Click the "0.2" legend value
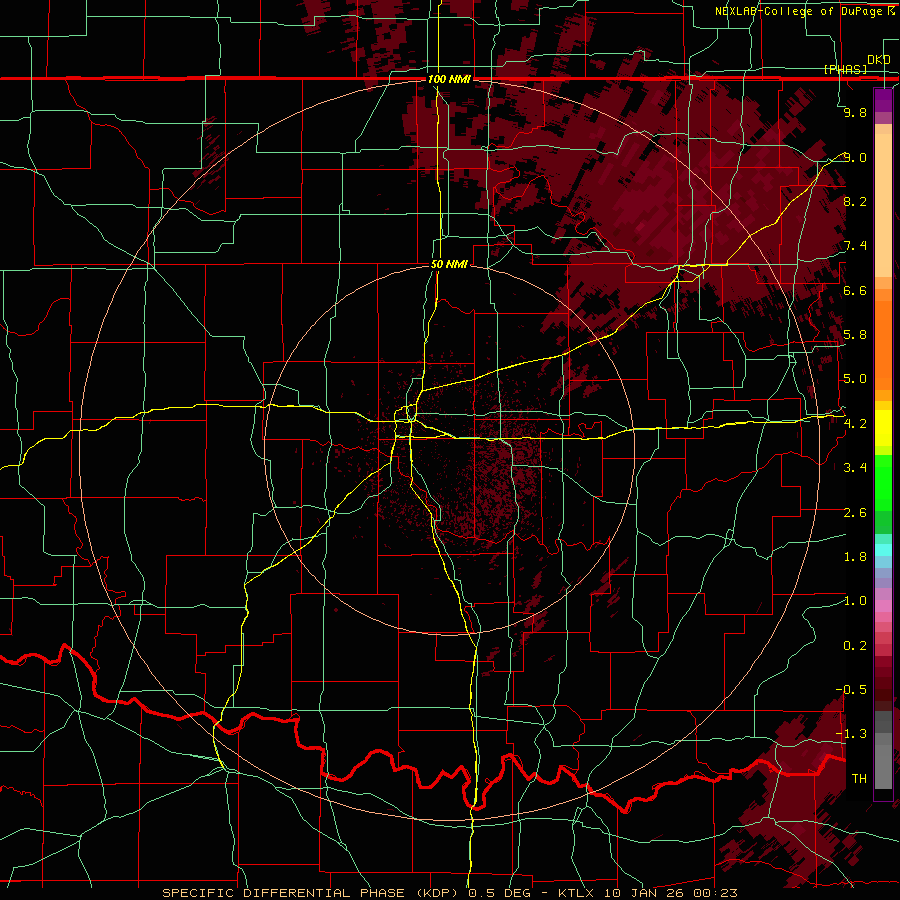 [855, 645]
